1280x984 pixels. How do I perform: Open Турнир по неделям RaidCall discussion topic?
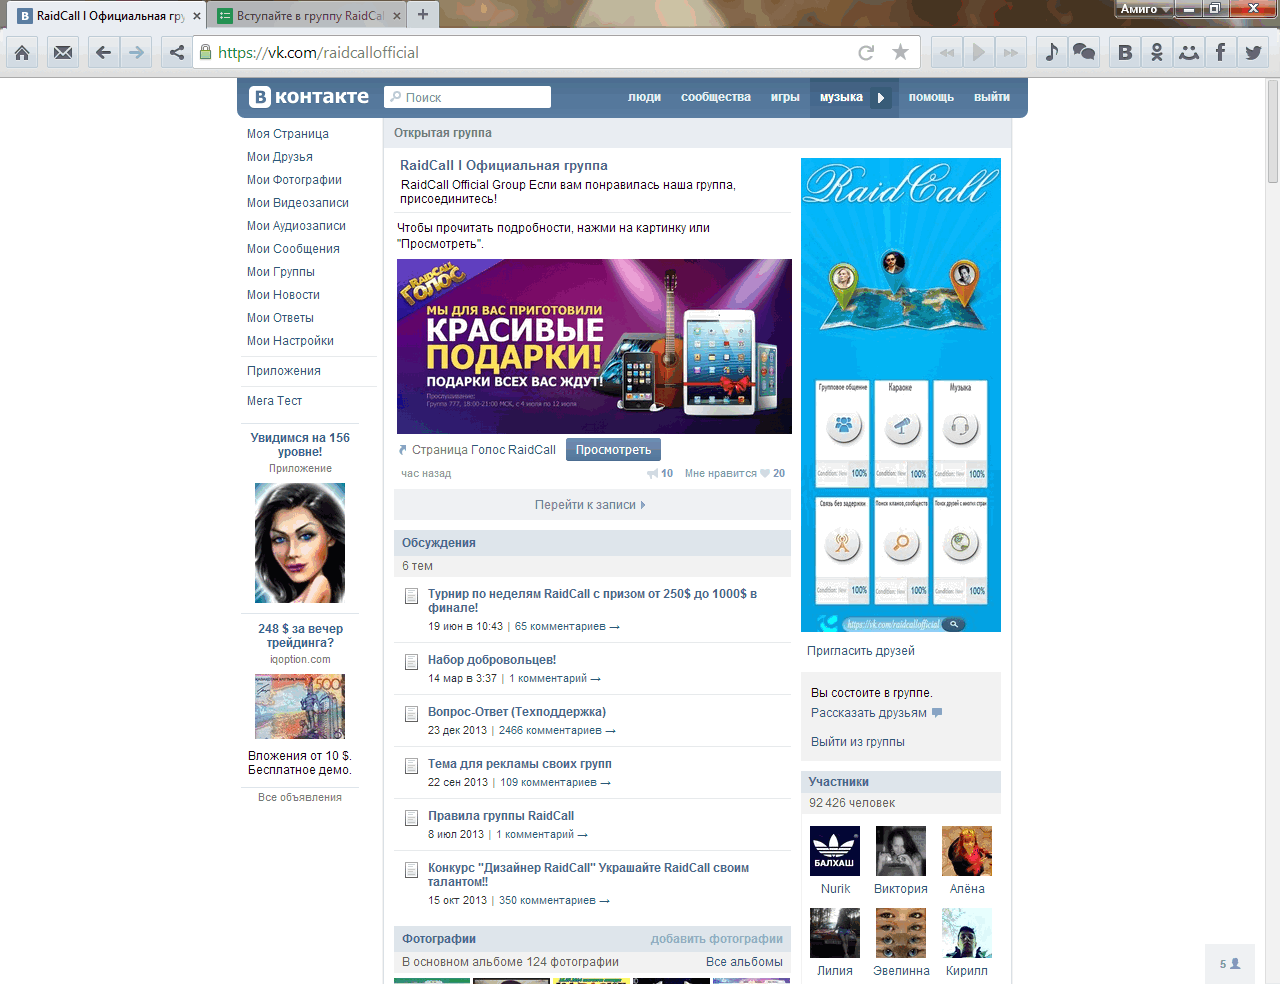coord(592,601)
